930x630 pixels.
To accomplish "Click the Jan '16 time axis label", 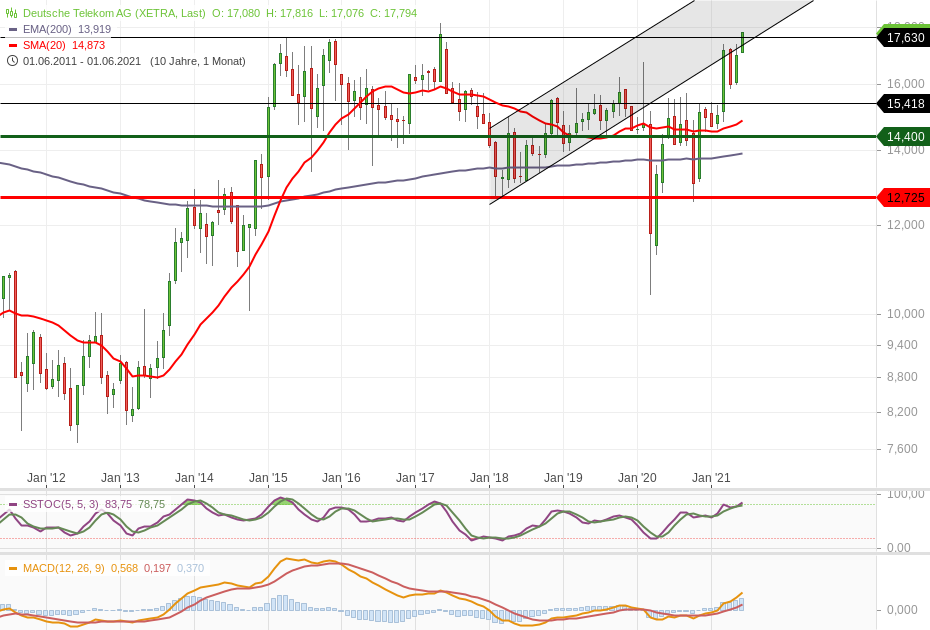I will tap(342, 478).
